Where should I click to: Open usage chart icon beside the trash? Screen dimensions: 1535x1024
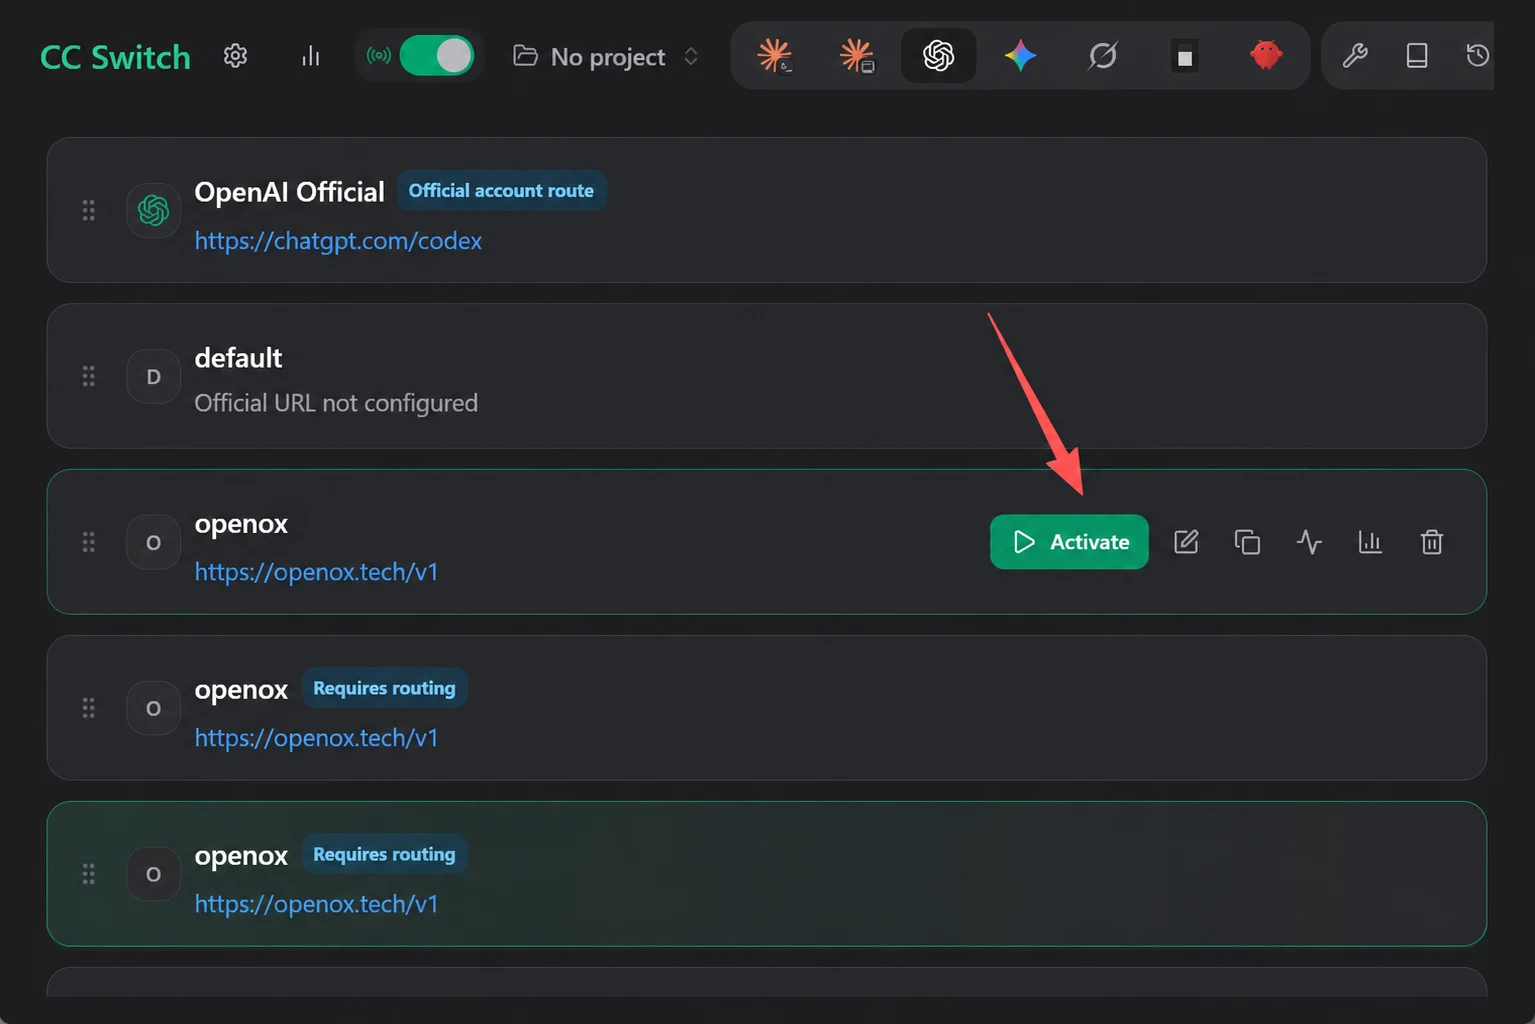pyautogui.click(x=1370, y=542)
